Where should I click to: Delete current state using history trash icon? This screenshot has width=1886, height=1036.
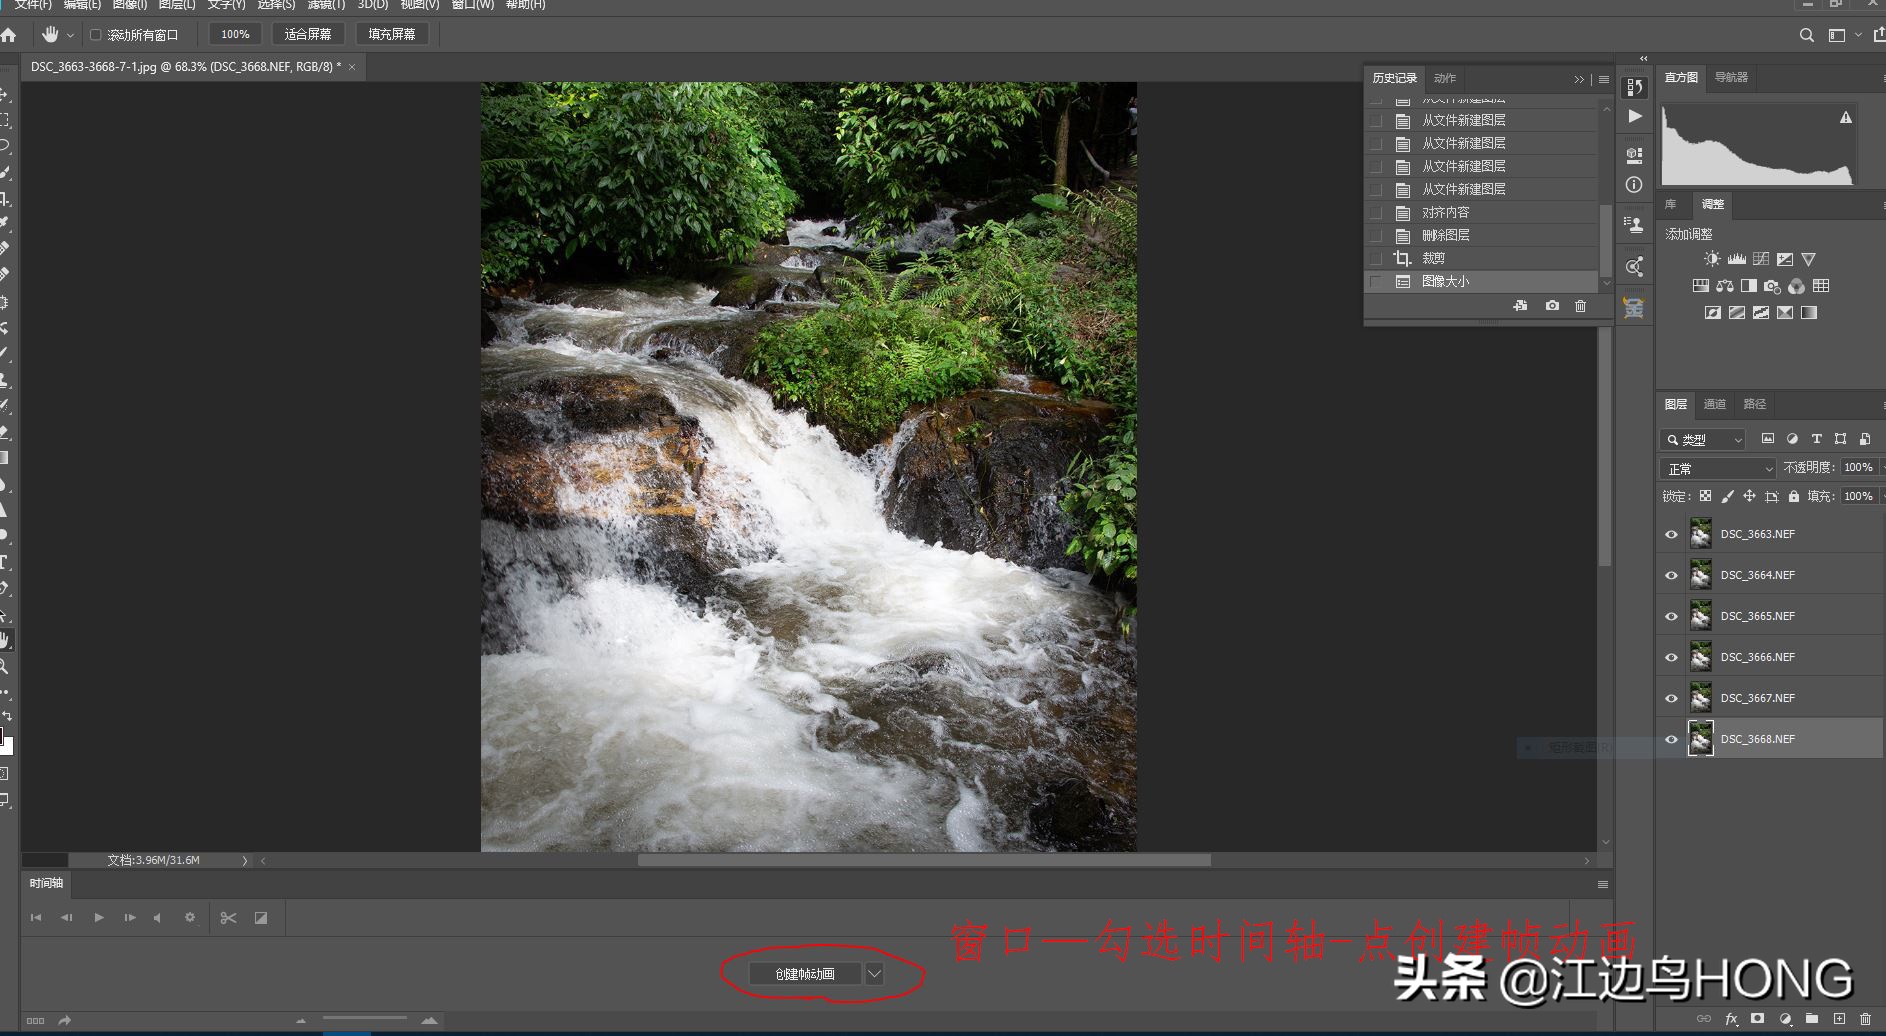pos(1580,306)
